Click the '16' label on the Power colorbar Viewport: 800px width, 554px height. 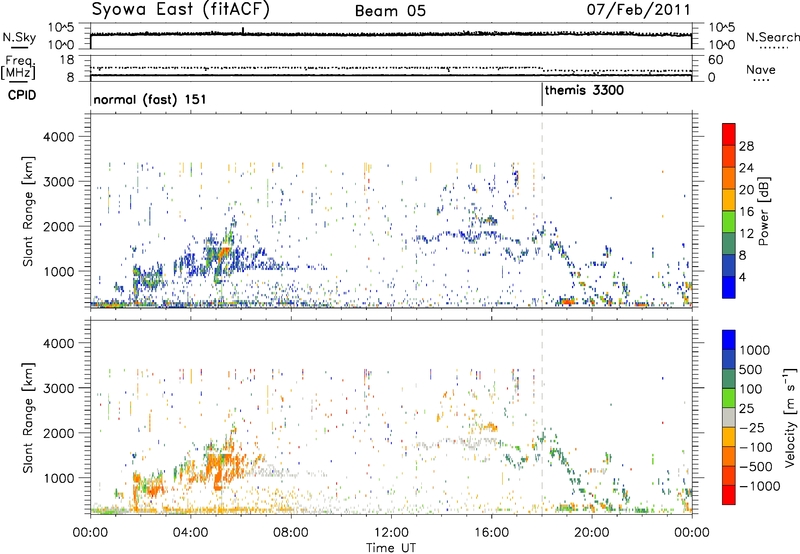(746, 212)
